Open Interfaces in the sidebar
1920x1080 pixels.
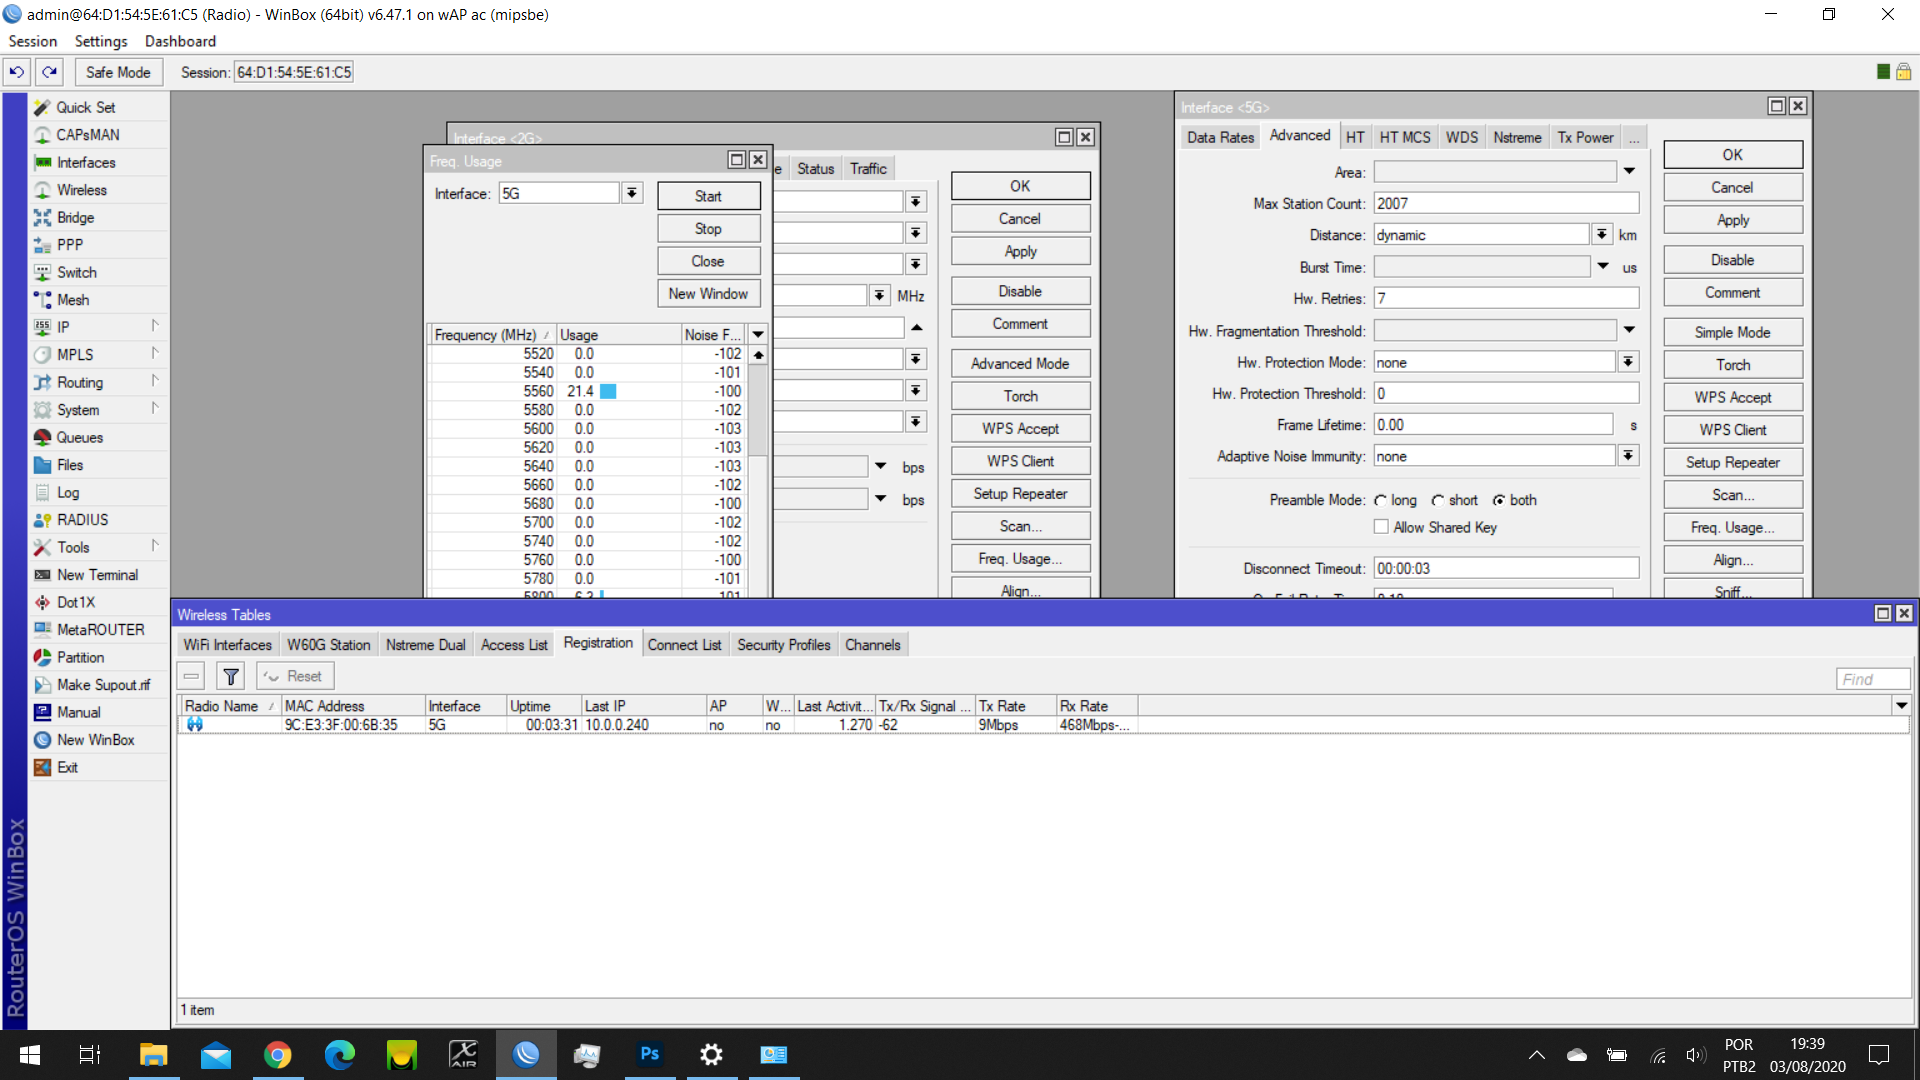pos(86,162)
